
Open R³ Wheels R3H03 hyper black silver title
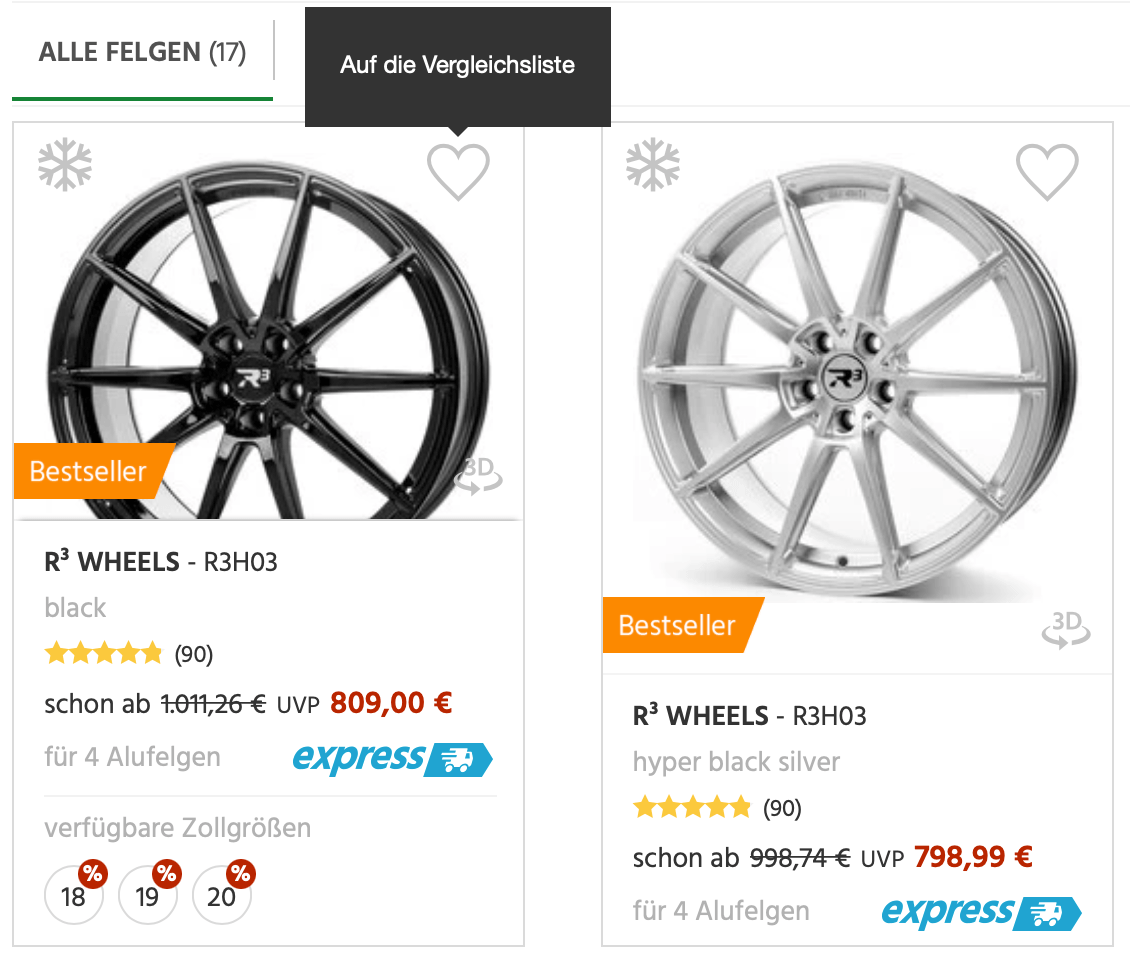(749, 716)
